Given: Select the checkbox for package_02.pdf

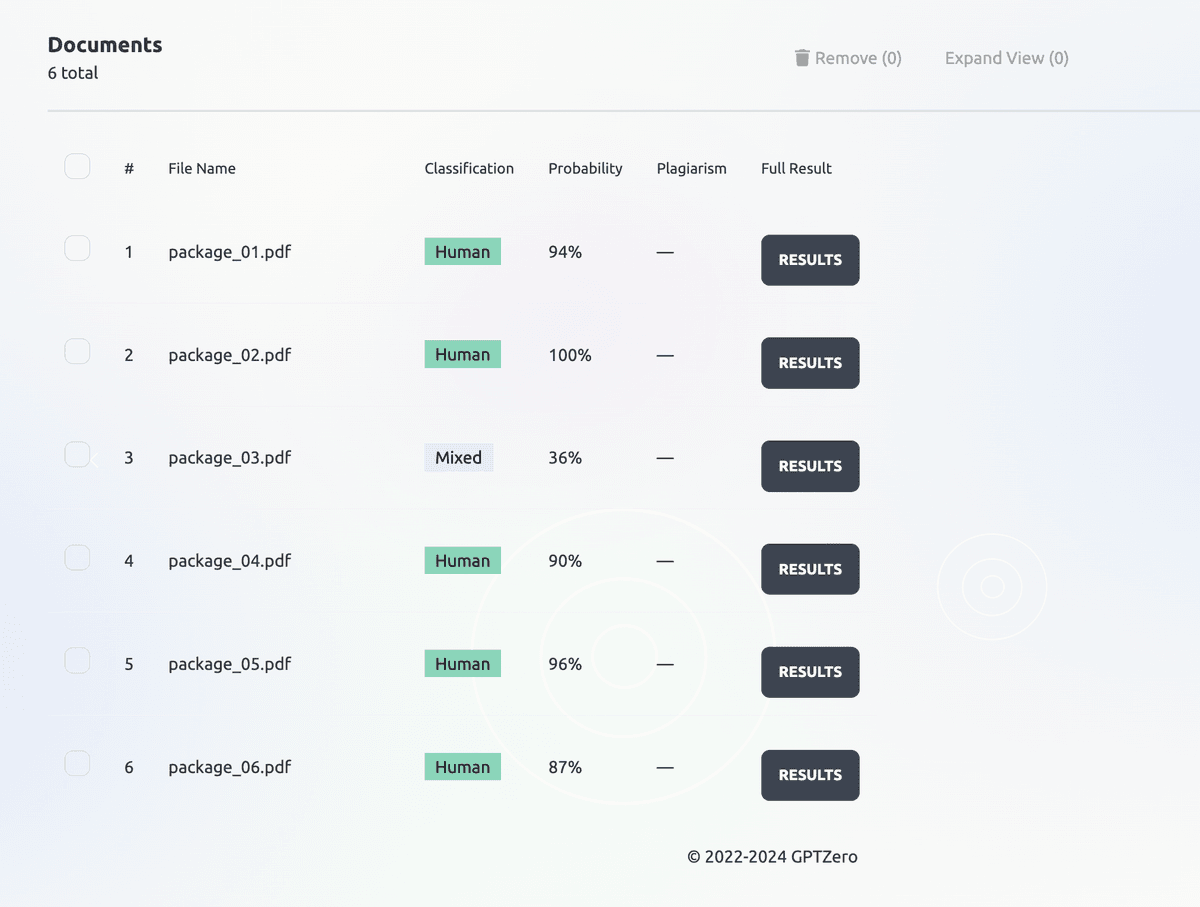Looking at the screenshot, I should [77, 351].
